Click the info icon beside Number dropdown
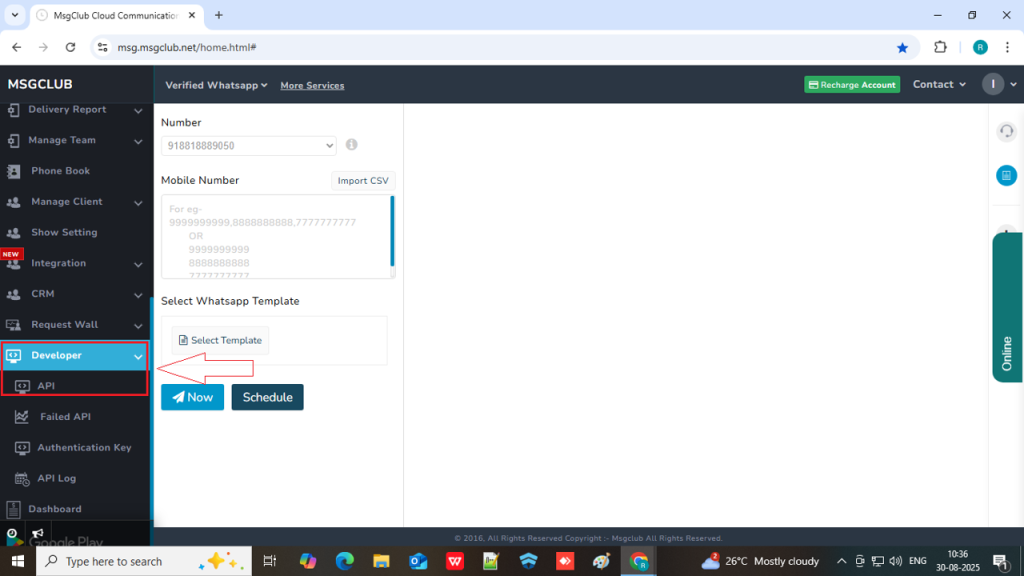Screen dimensions: 1024x576 351,145
